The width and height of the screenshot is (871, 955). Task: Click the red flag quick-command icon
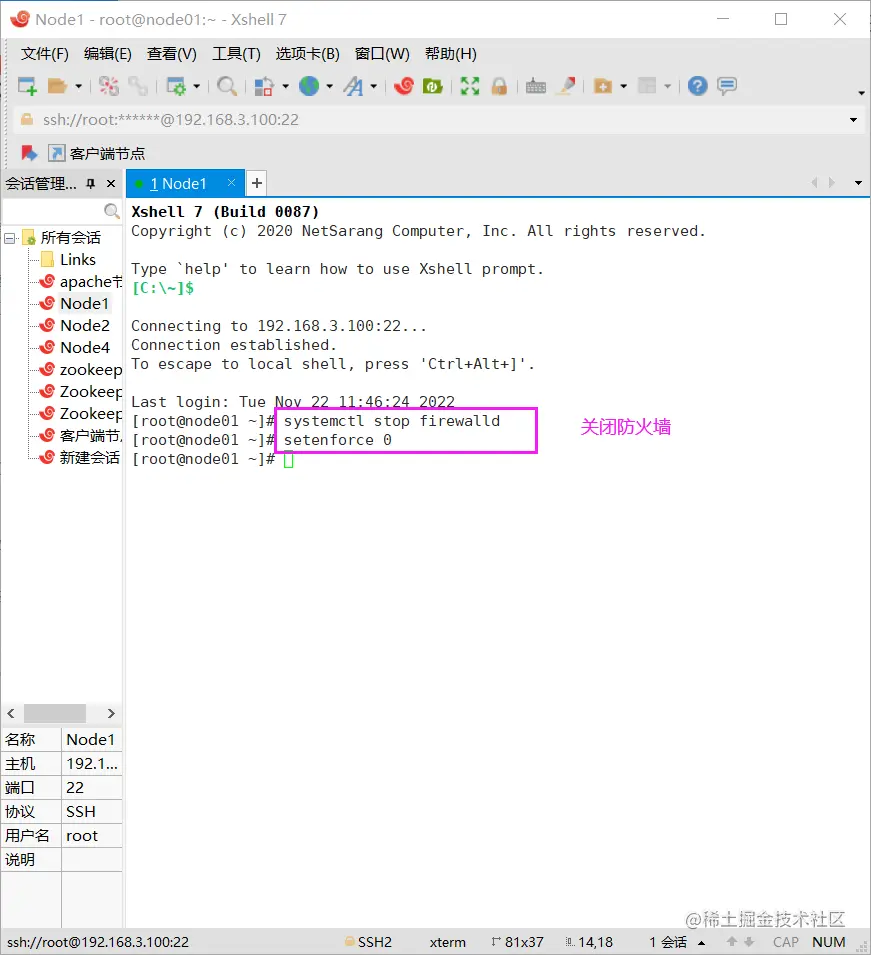[29, 153]
